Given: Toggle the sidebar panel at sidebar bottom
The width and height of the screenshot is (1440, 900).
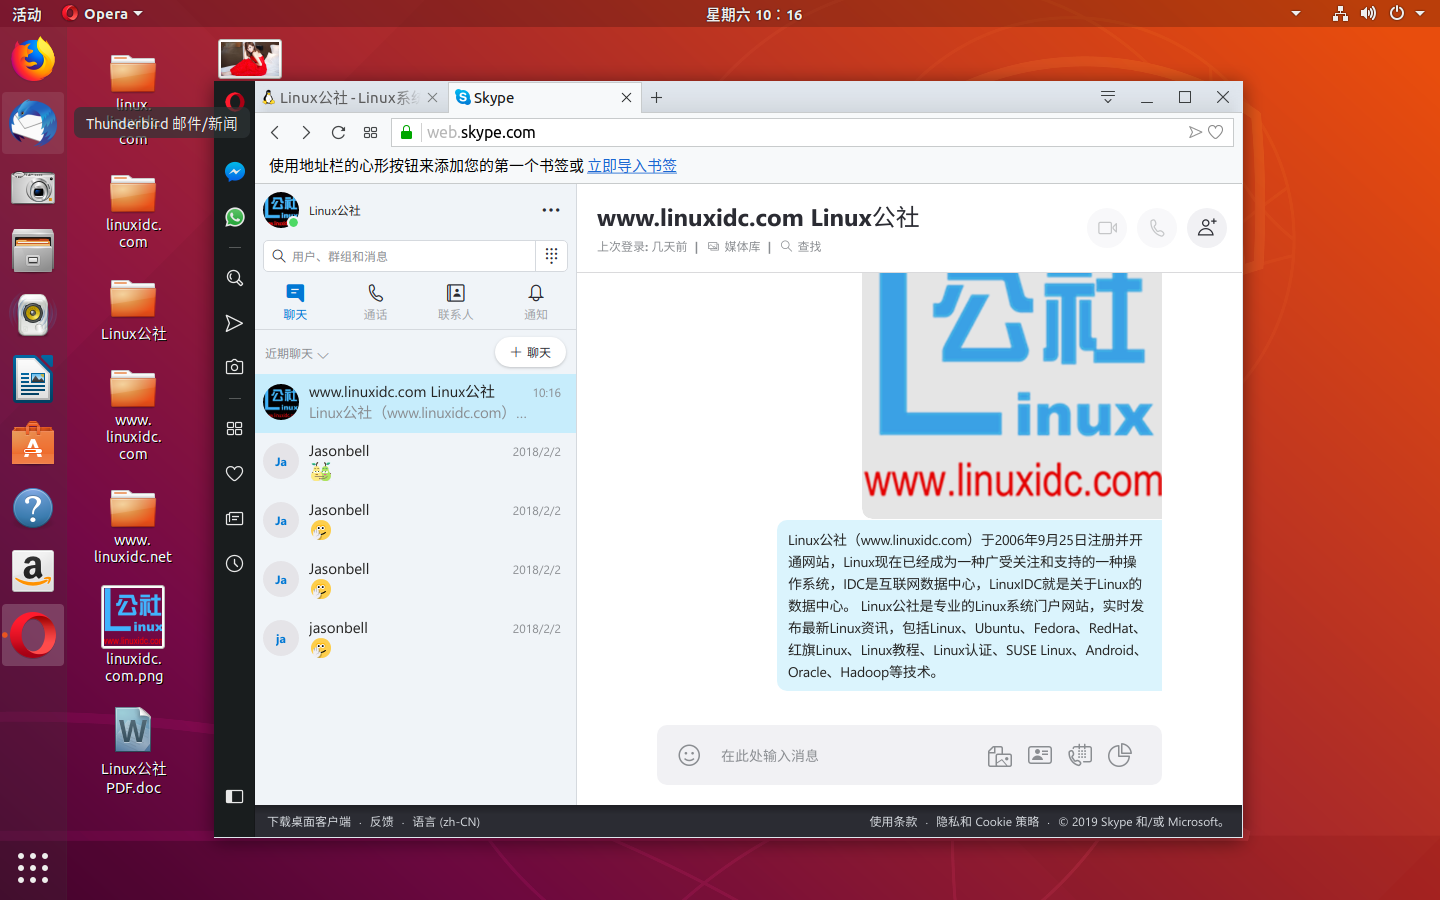Looking at the screenshot, I should [x=234, y=796].
